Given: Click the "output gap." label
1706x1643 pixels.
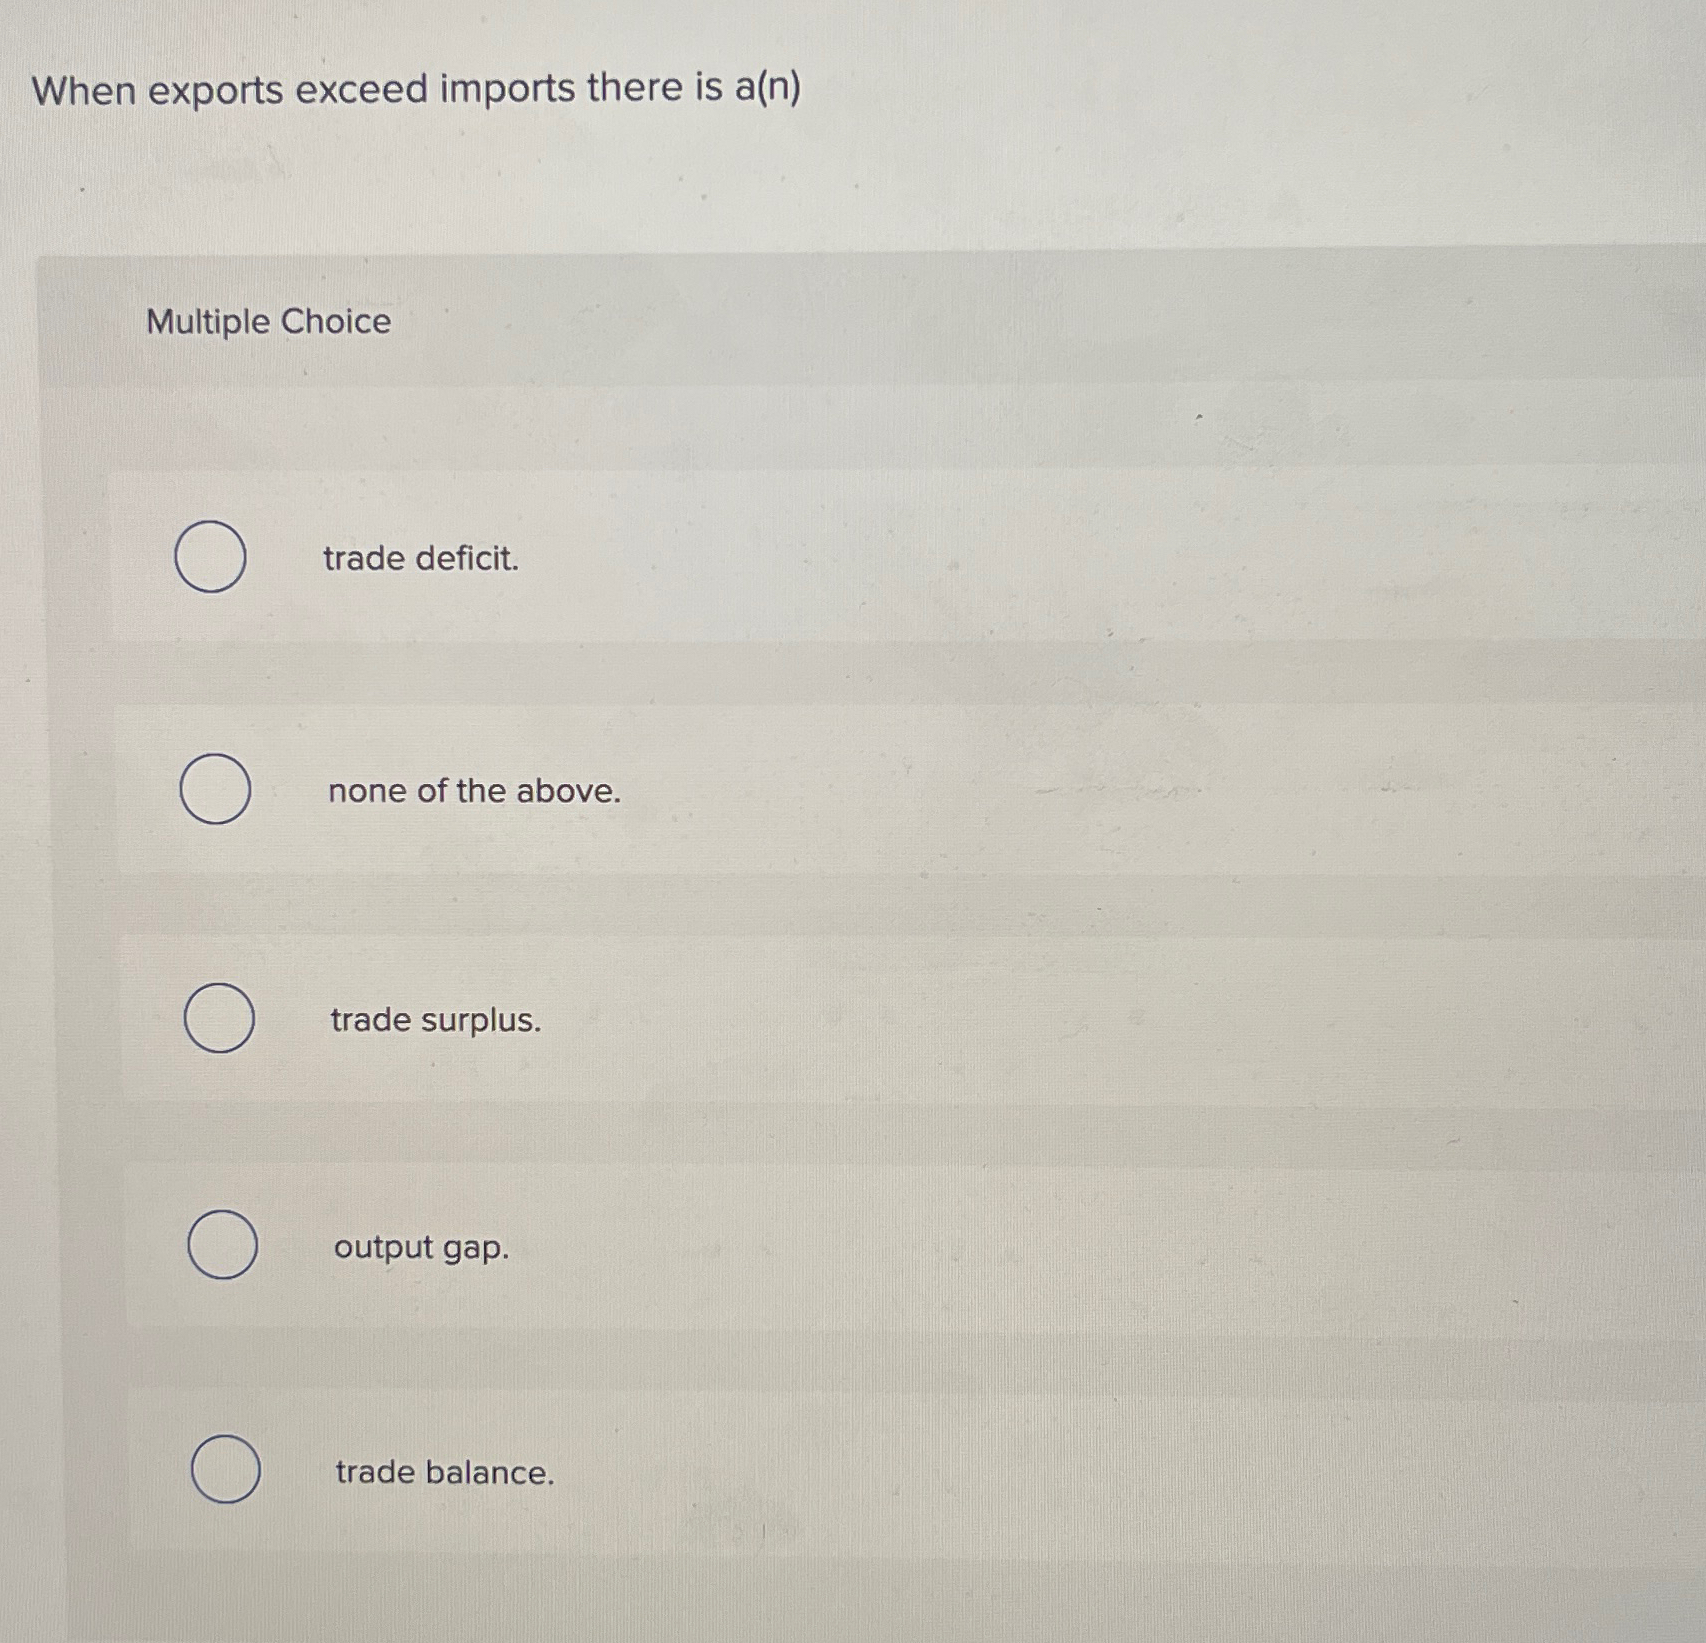Looking at the screenshot, I should point(420,1246).
